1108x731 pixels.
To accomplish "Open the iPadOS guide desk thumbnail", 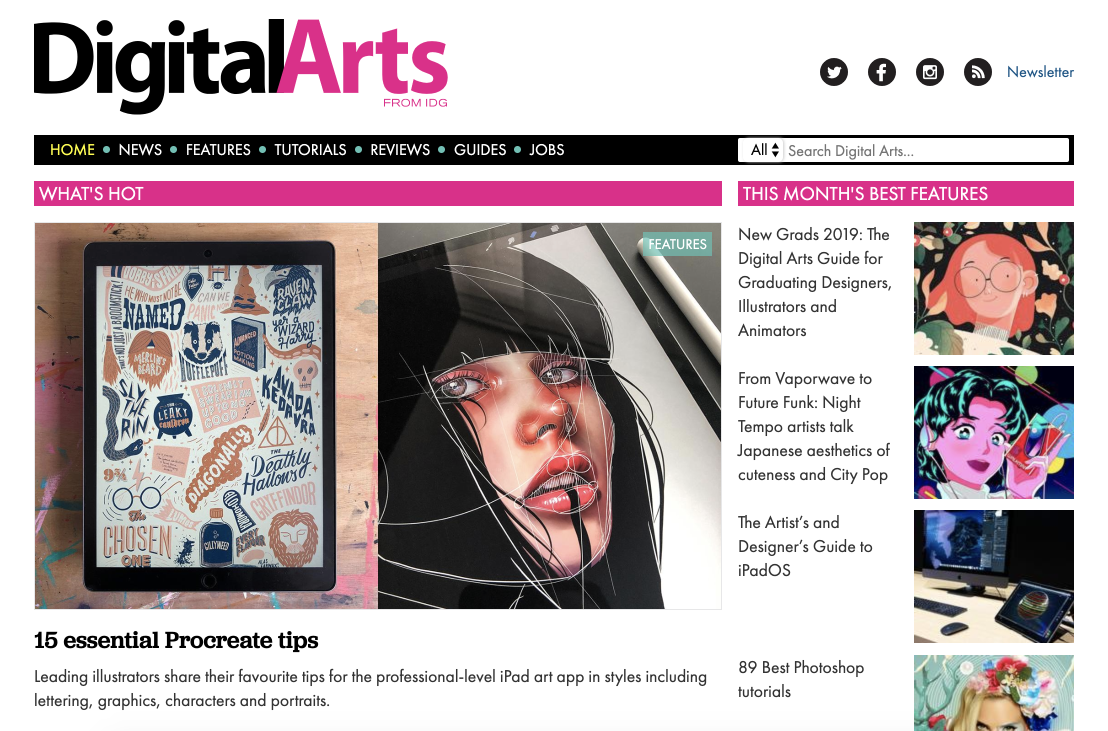I will tap(994, 576).
